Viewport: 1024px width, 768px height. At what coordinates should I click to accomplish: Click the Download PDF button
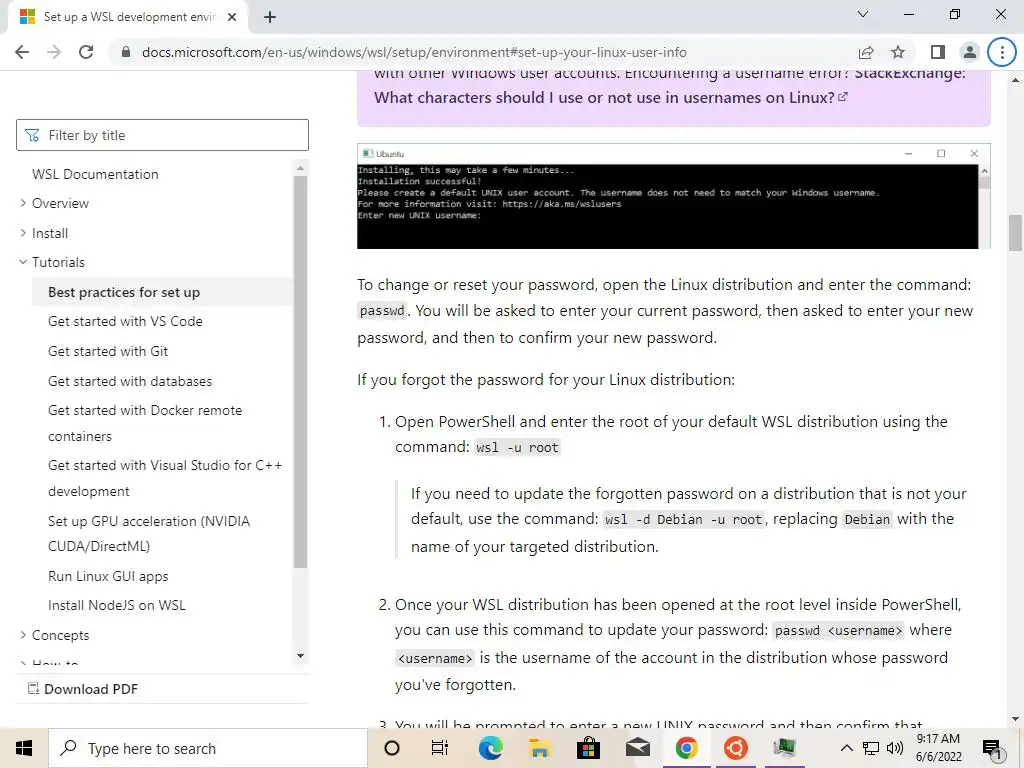(83, 689)
